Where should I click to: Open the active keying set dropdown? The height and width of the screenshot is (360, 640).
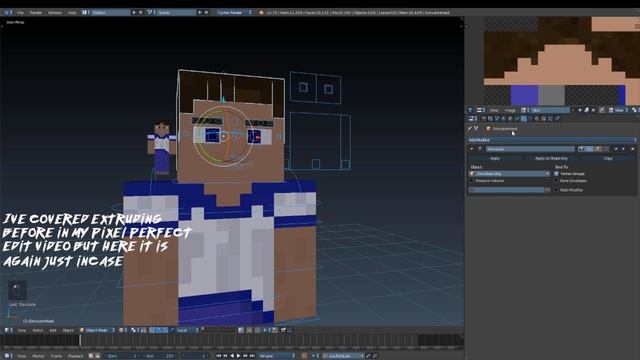coord(343,356)
